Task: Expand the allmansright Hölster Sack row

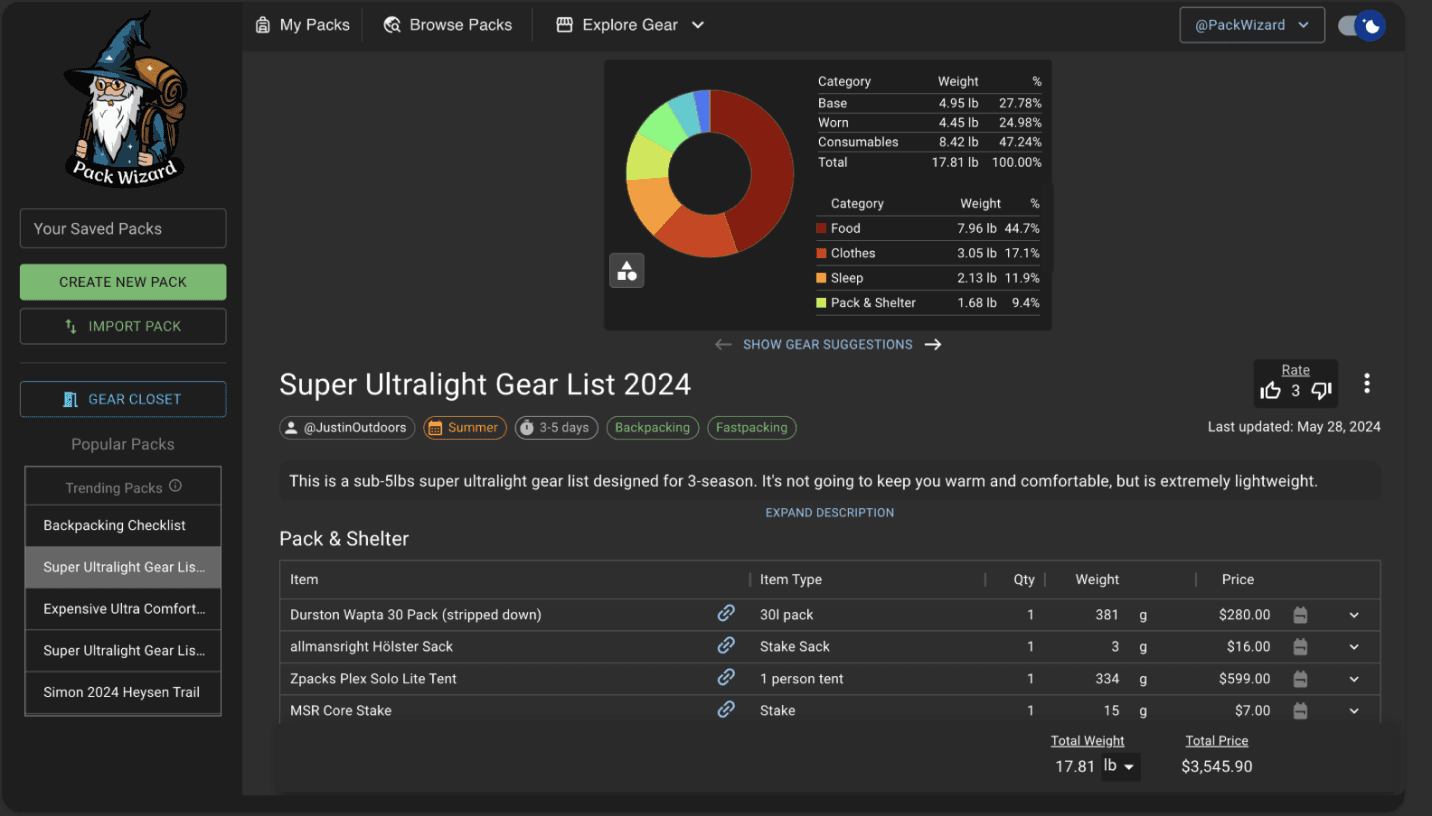Action: (1354, 647)
